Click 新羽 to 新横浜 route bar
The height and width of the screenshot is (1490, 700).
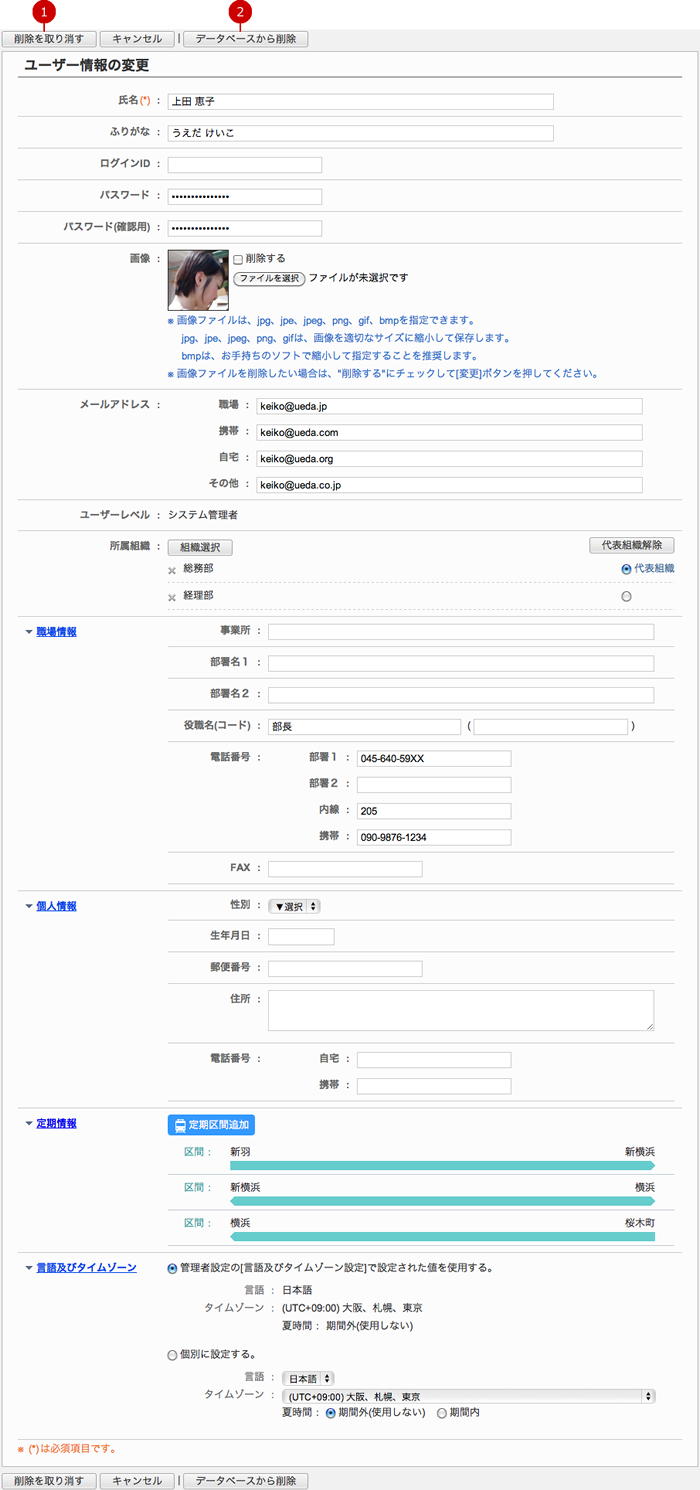pos(442,1165)
